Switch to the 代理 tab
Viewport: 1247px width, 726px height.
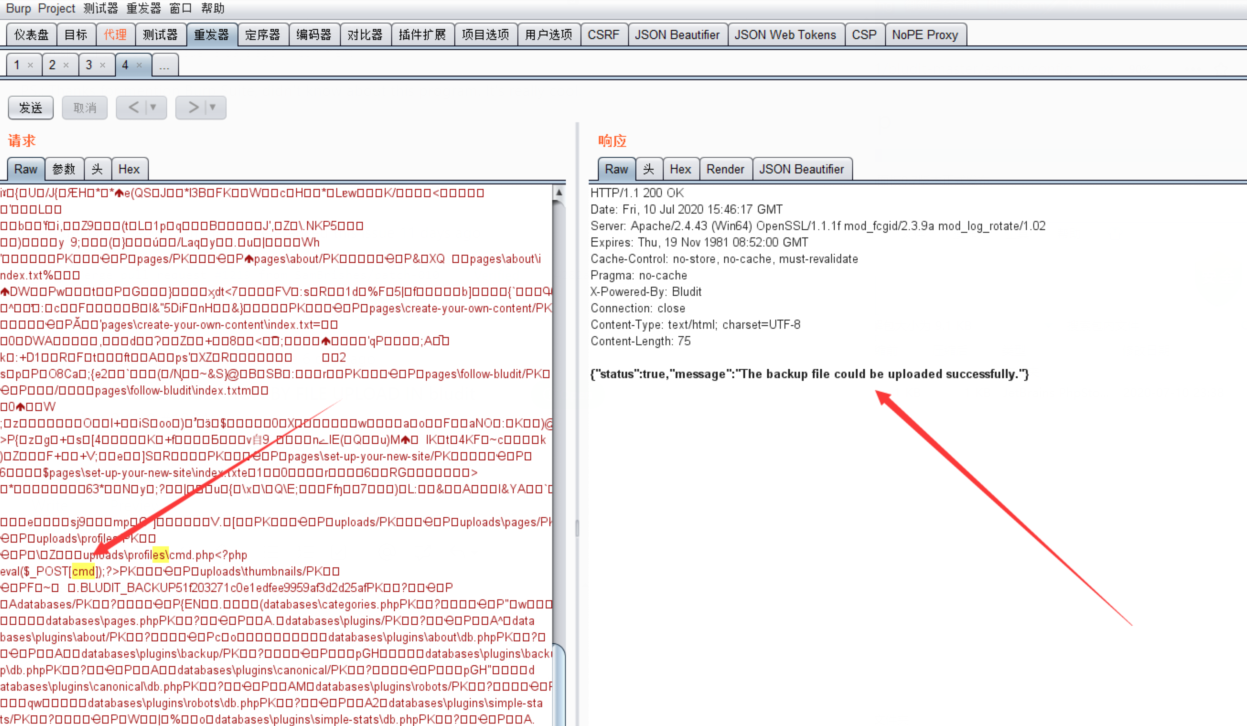pyautogui.click(x=115, y=34)
